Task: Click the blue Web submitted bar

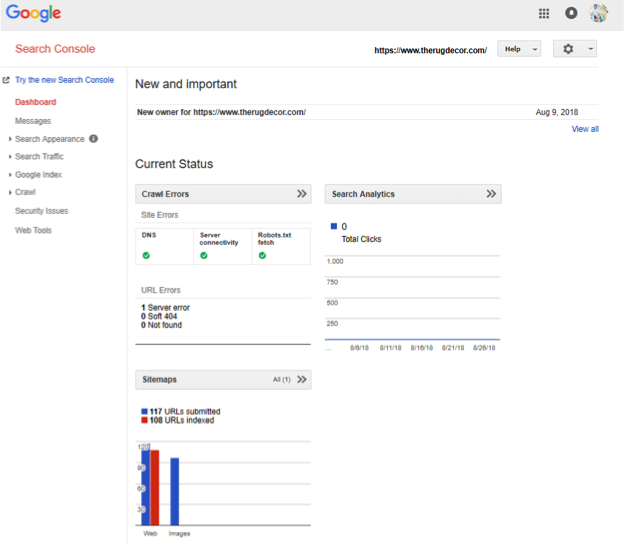Action: (146, 484)
